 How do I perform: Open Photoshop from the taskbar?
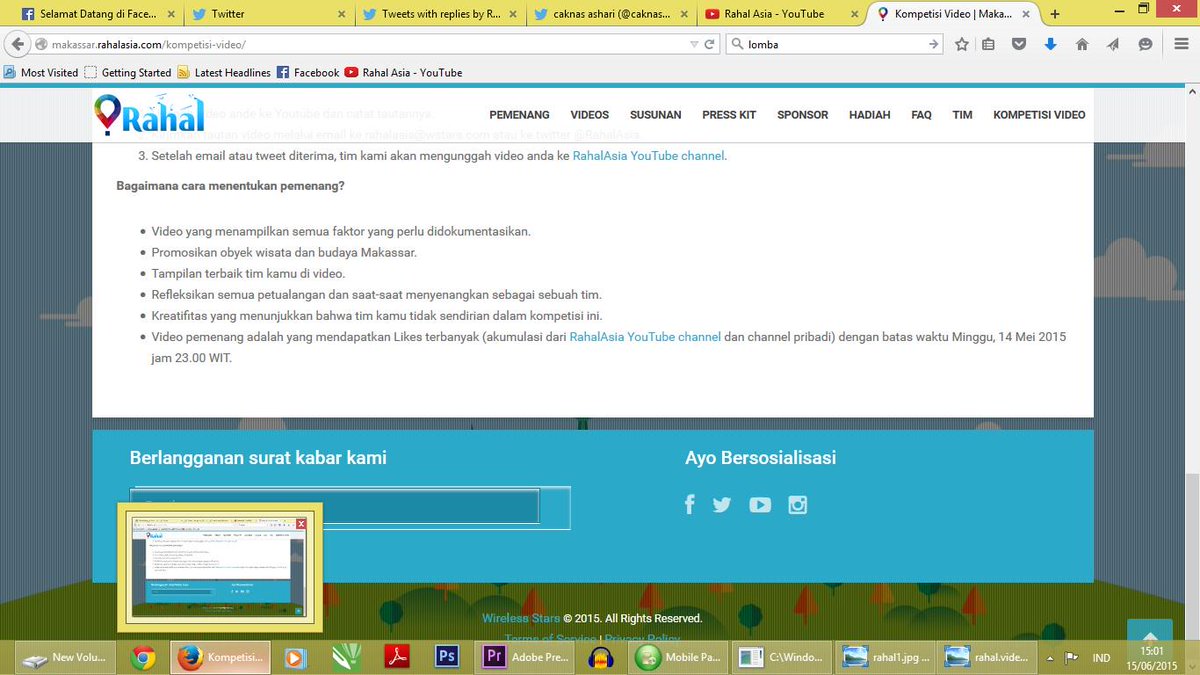click(446, 657)
